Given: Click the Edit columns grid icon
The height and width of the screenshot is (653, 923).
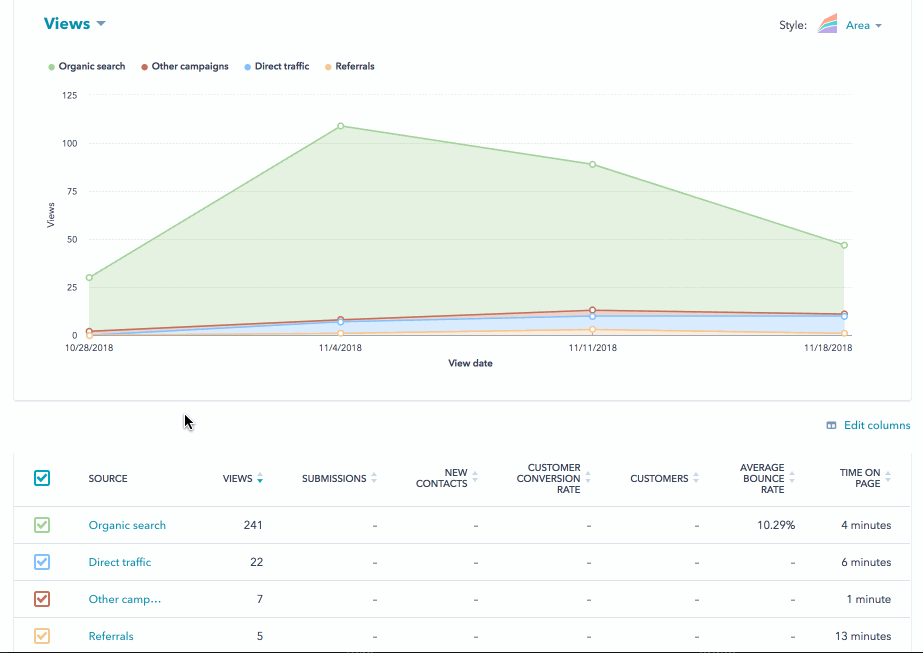Looking at the screenshot, I should tap(831, 425).
